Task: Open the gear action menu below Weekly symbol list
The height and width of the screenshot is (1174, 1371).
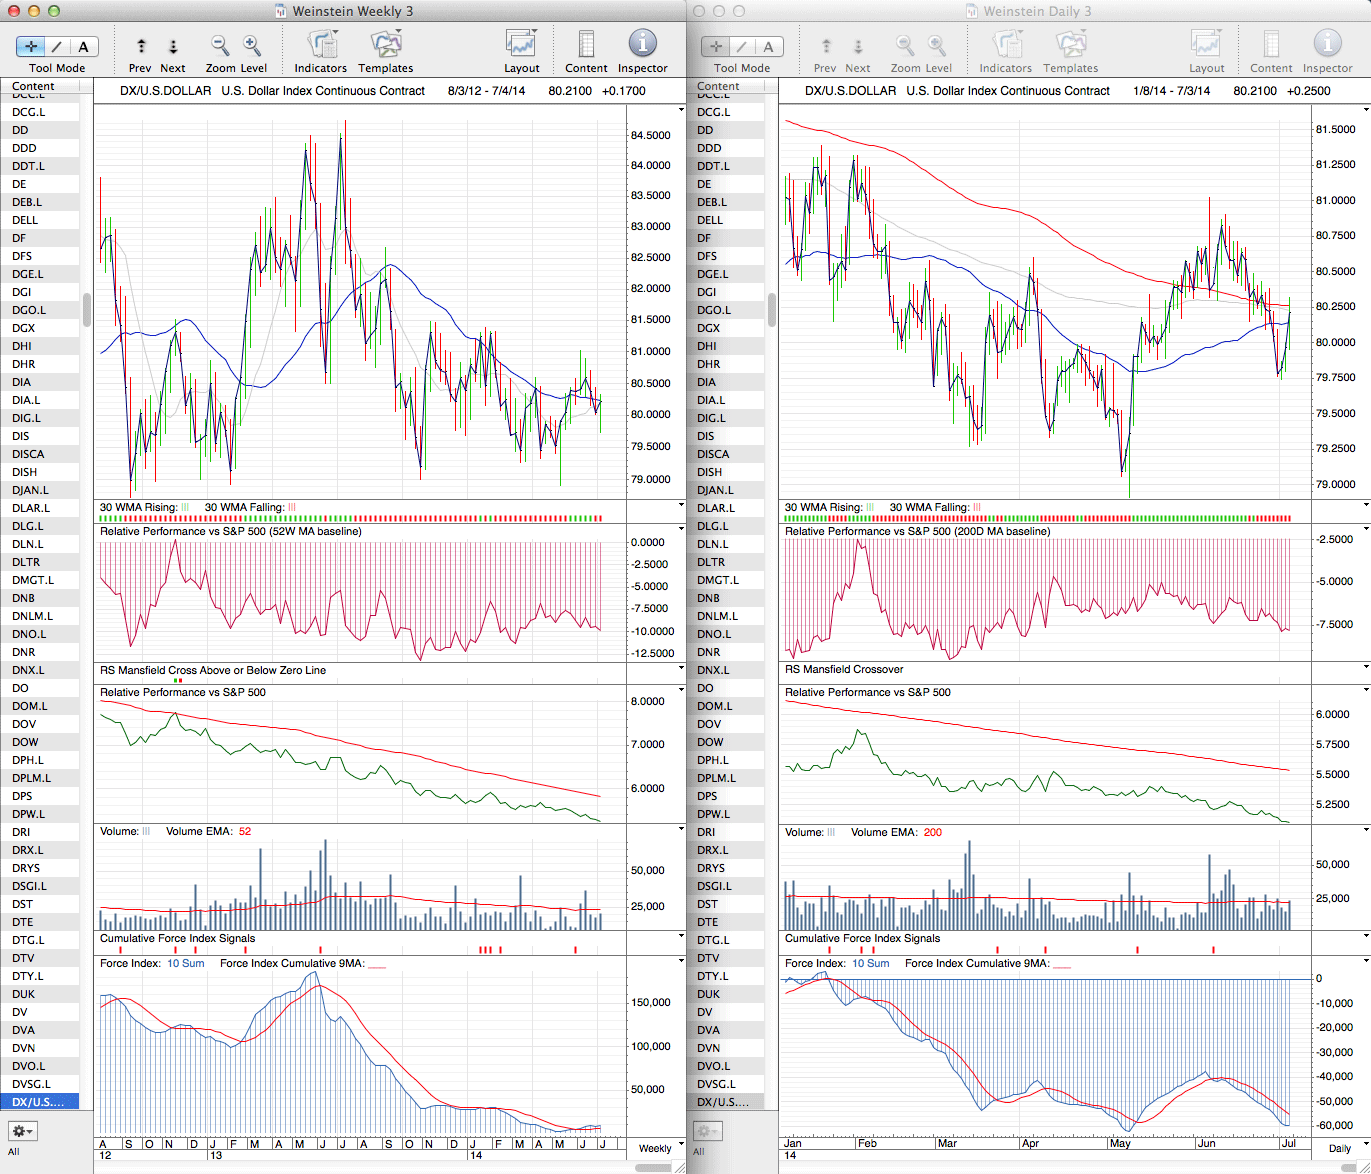Action: click(22, 1131)
